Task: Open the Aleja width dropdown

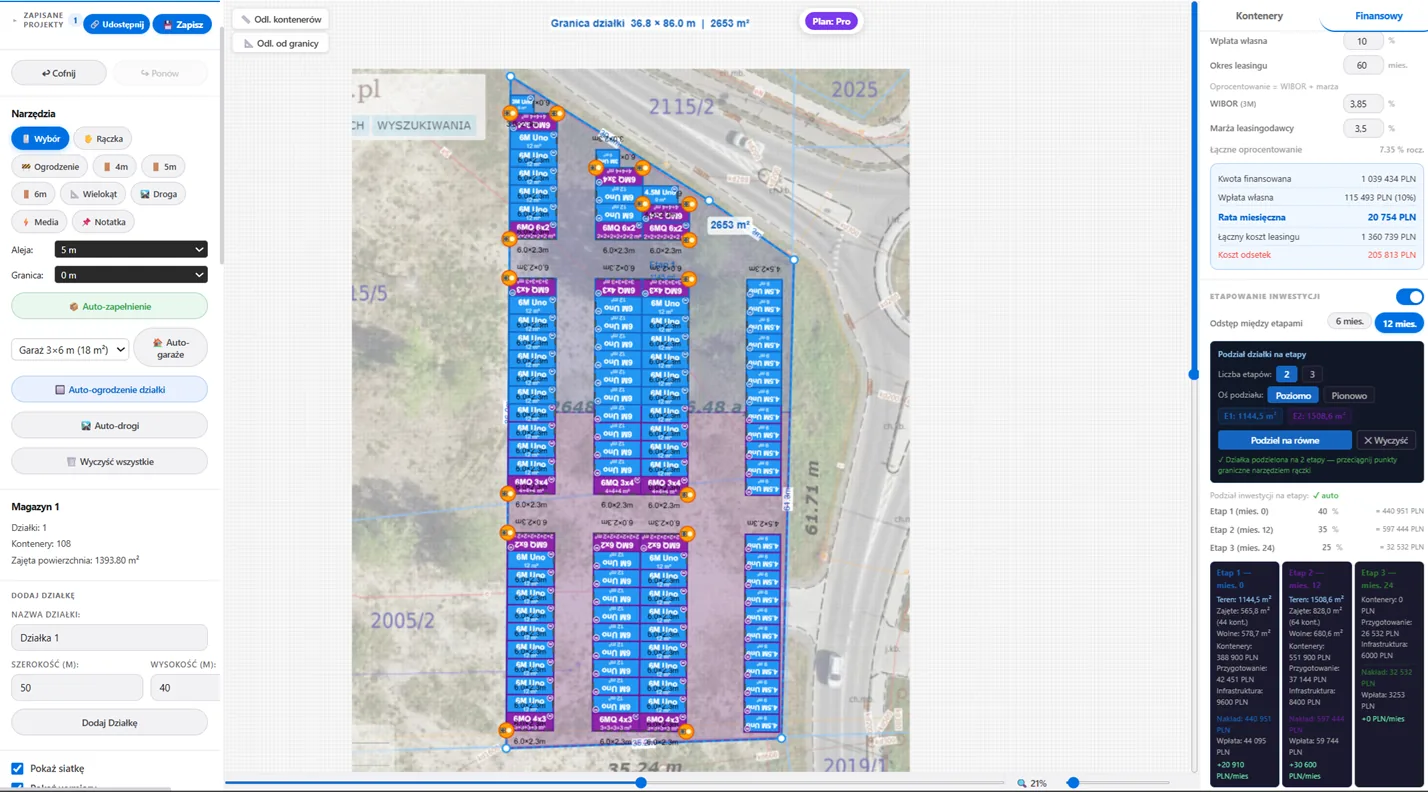Action: [131, 250]
